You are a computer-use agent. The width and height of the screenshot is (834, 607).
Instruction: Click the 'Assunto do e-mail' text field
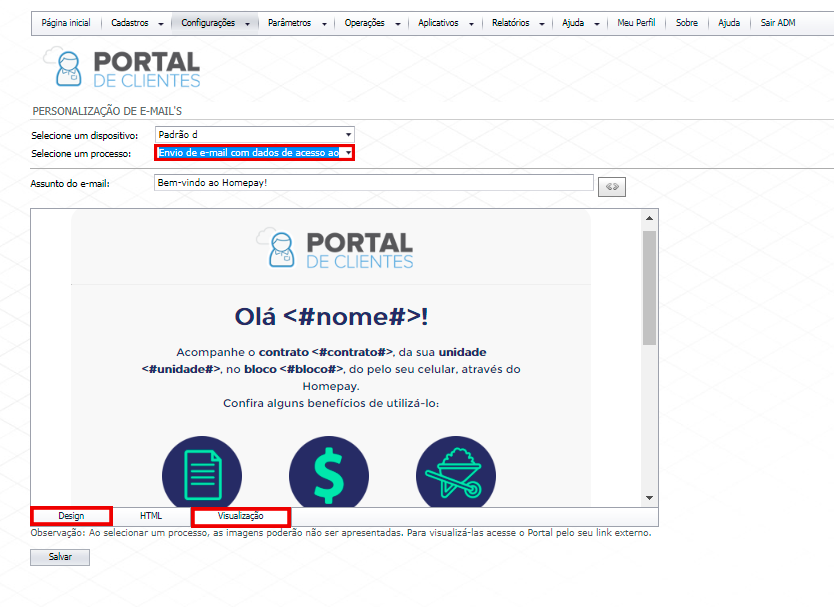coord(373,182)
